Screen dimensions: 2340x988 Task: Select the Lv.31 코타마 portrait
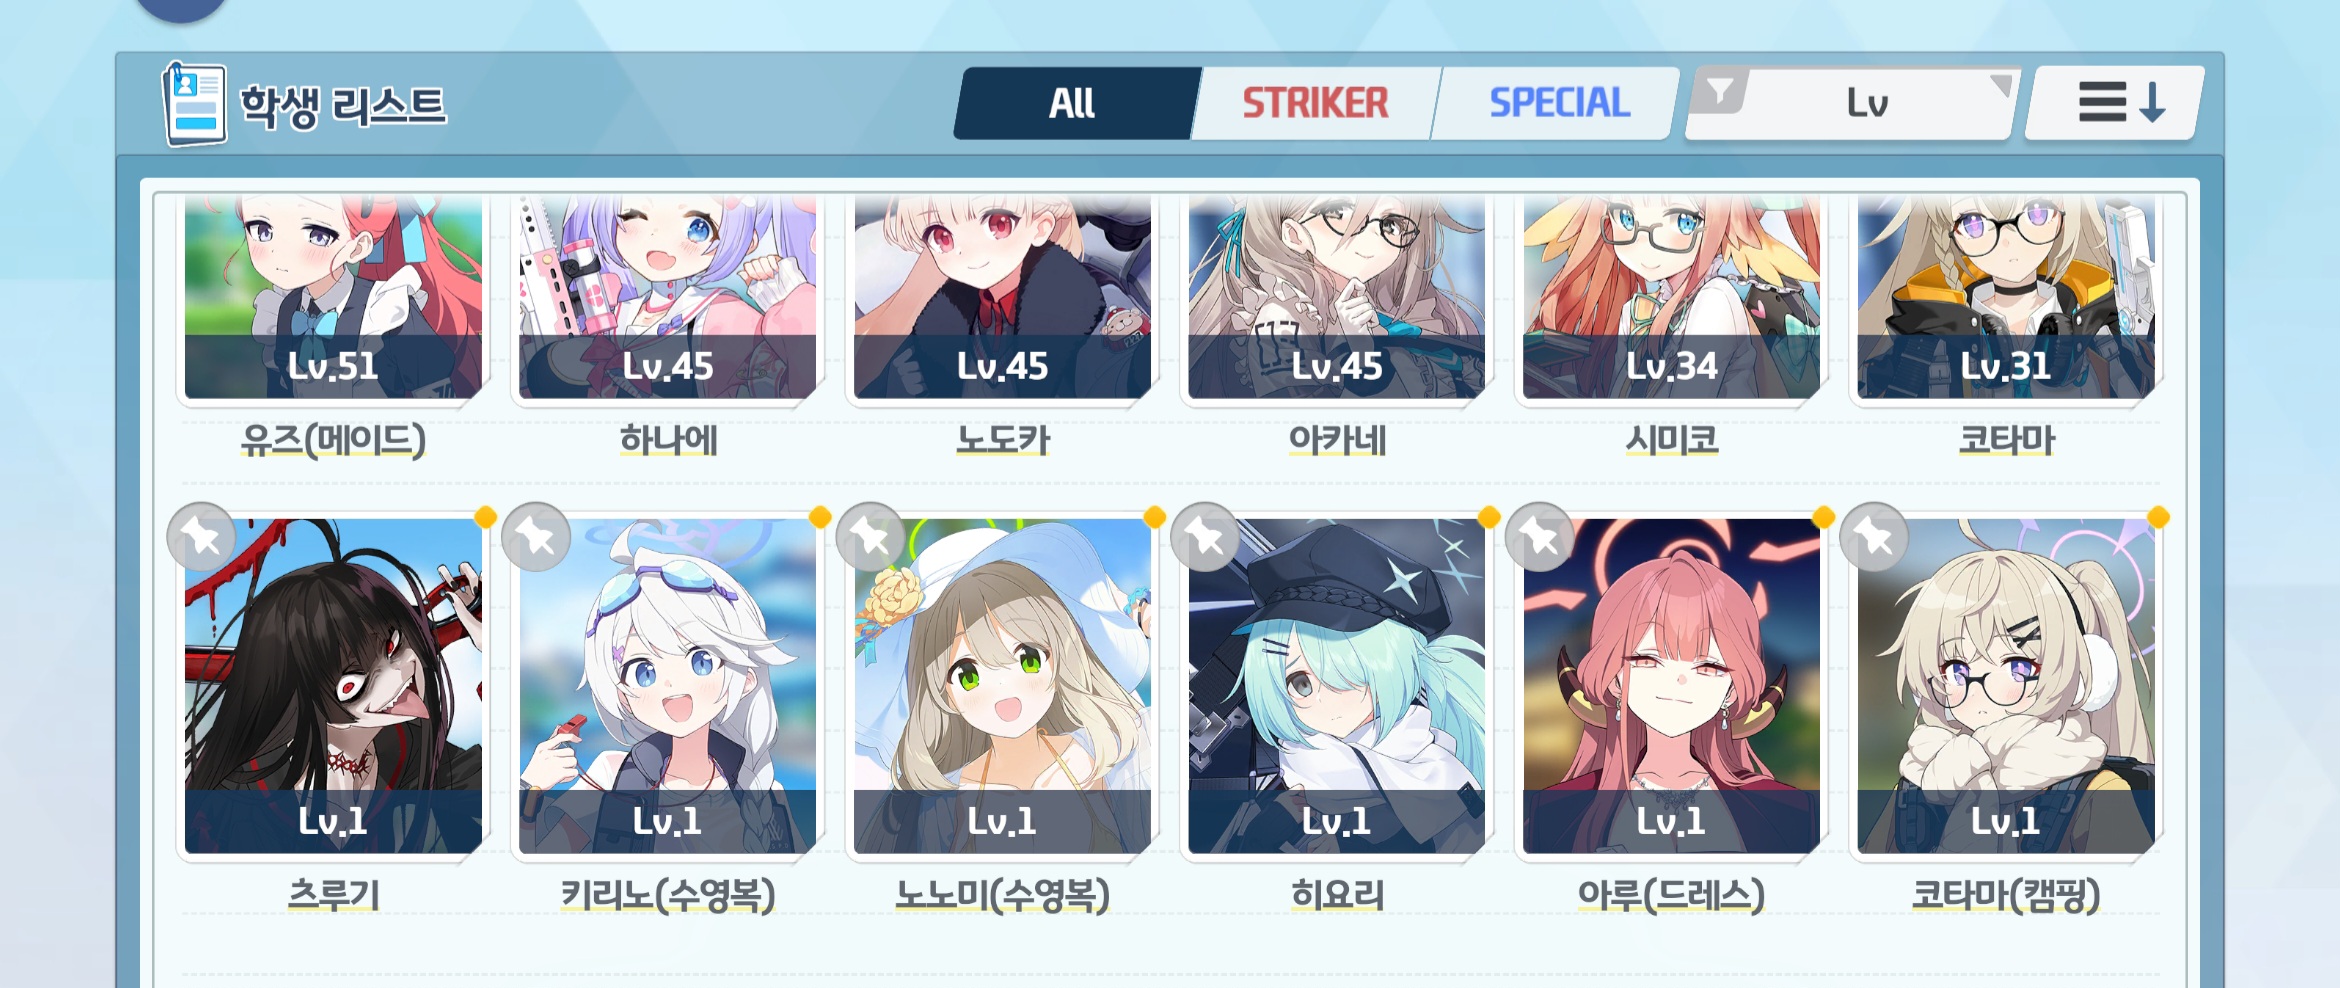click(2006, 297)
